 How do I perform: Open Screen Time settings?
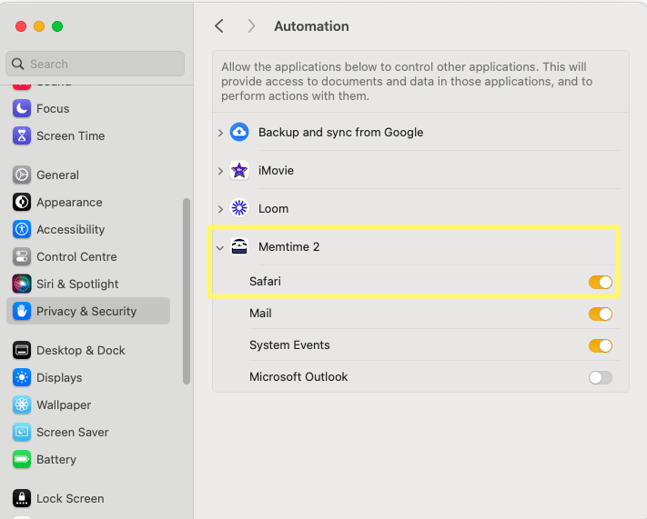tap(88, 136)
